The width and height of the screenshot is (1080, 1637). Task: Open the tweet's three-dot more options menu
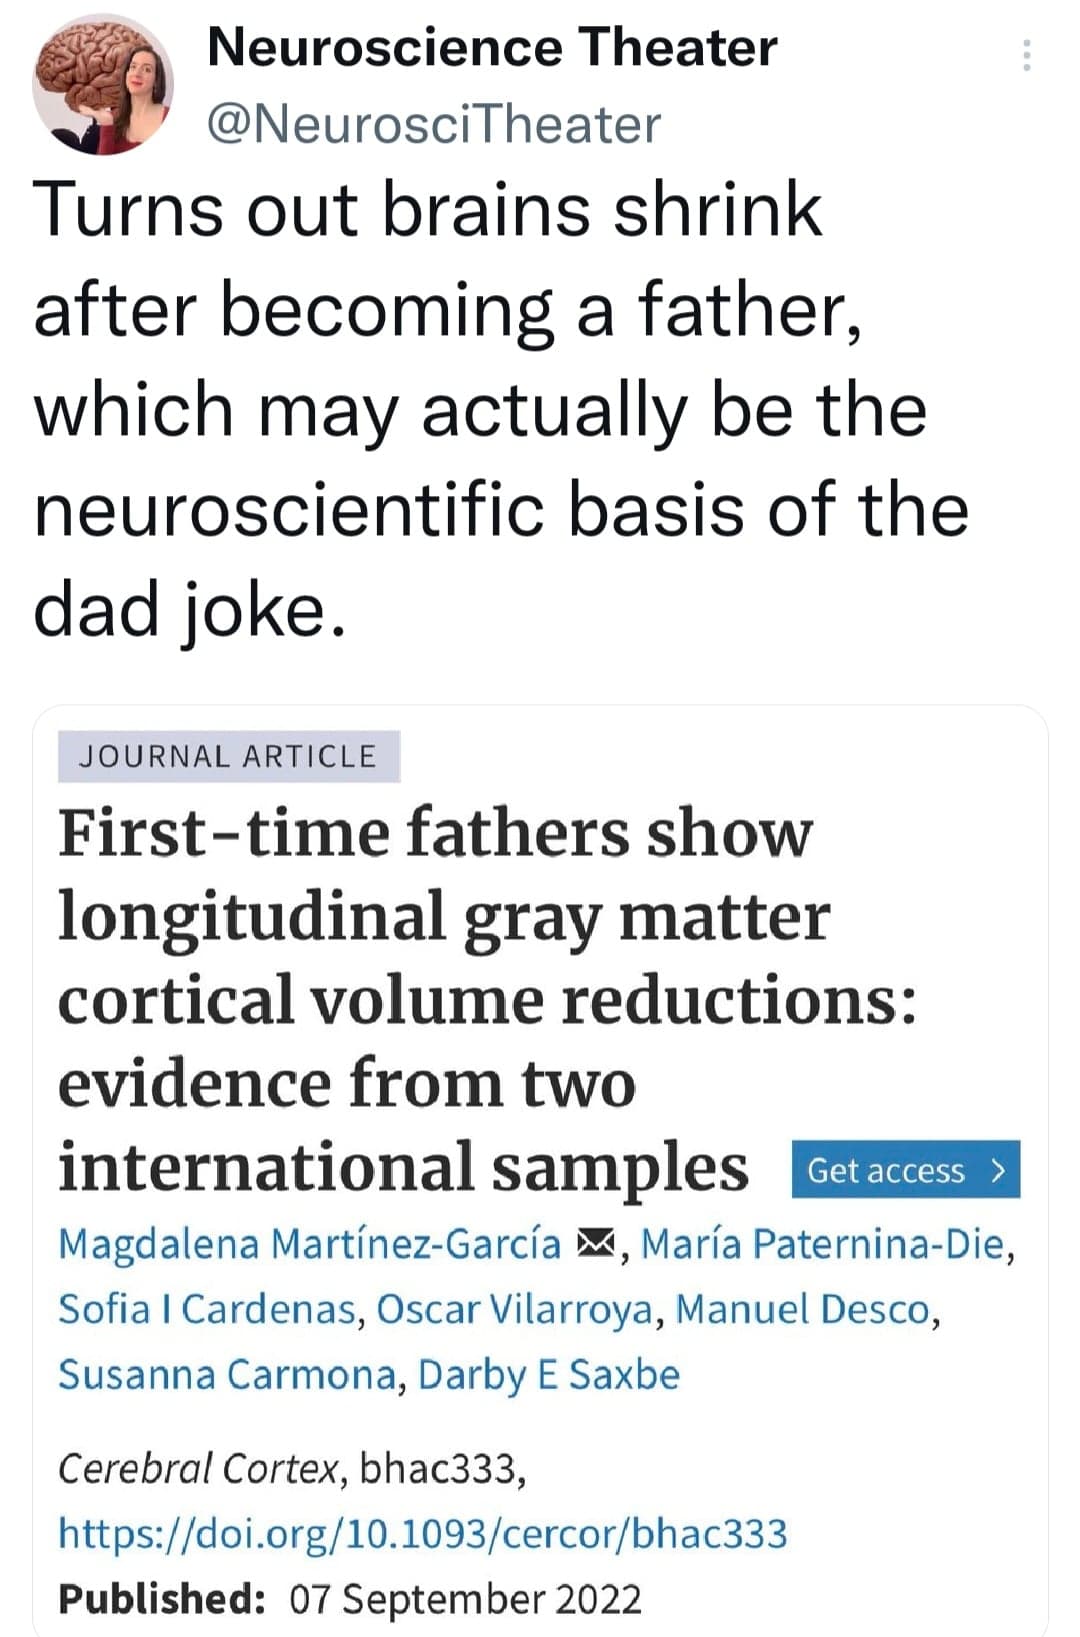point(1026,56)
